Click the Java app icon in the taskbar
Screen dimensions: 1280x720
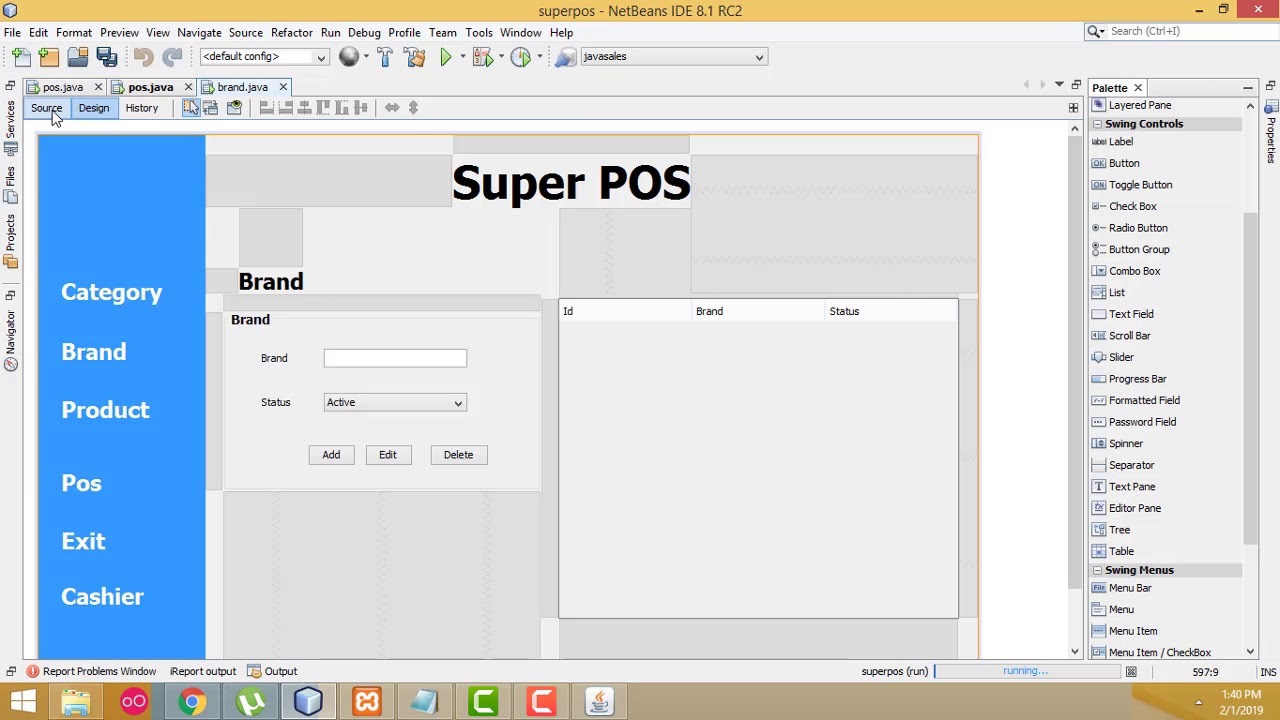[599, 701]
